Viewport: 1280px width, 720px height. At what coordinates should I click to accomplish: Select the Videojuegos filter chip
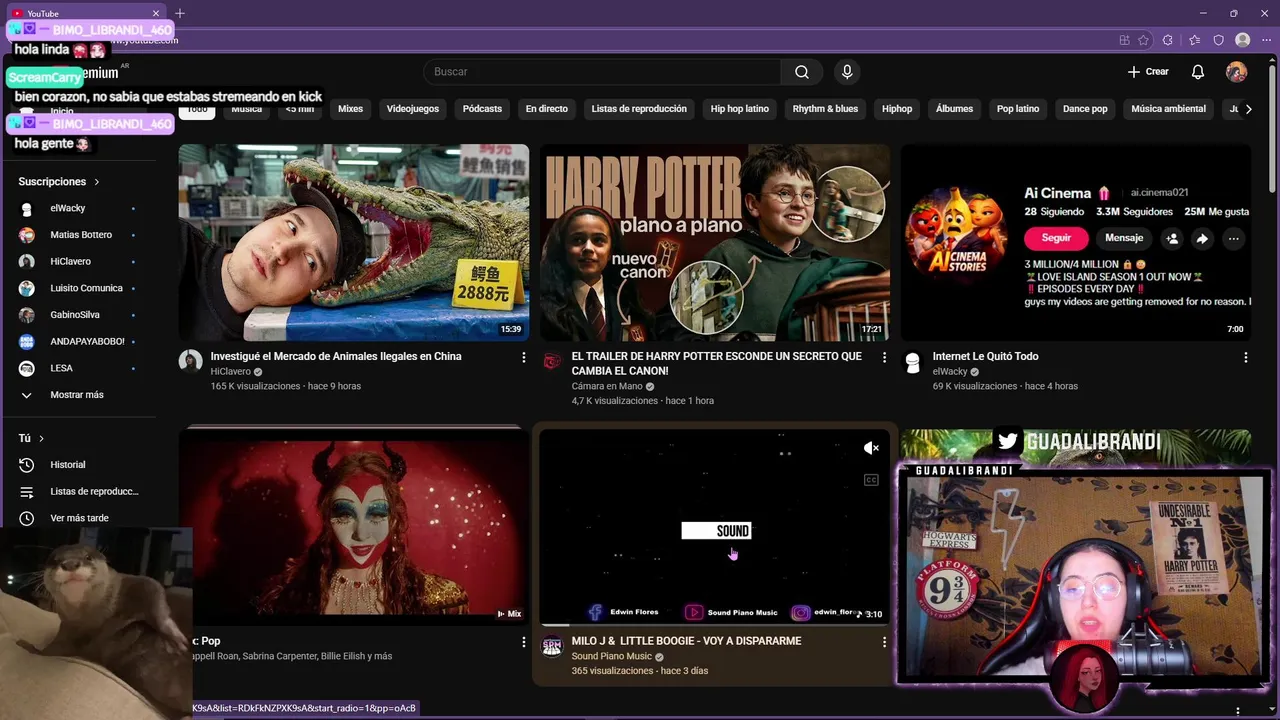coord(413,109)
